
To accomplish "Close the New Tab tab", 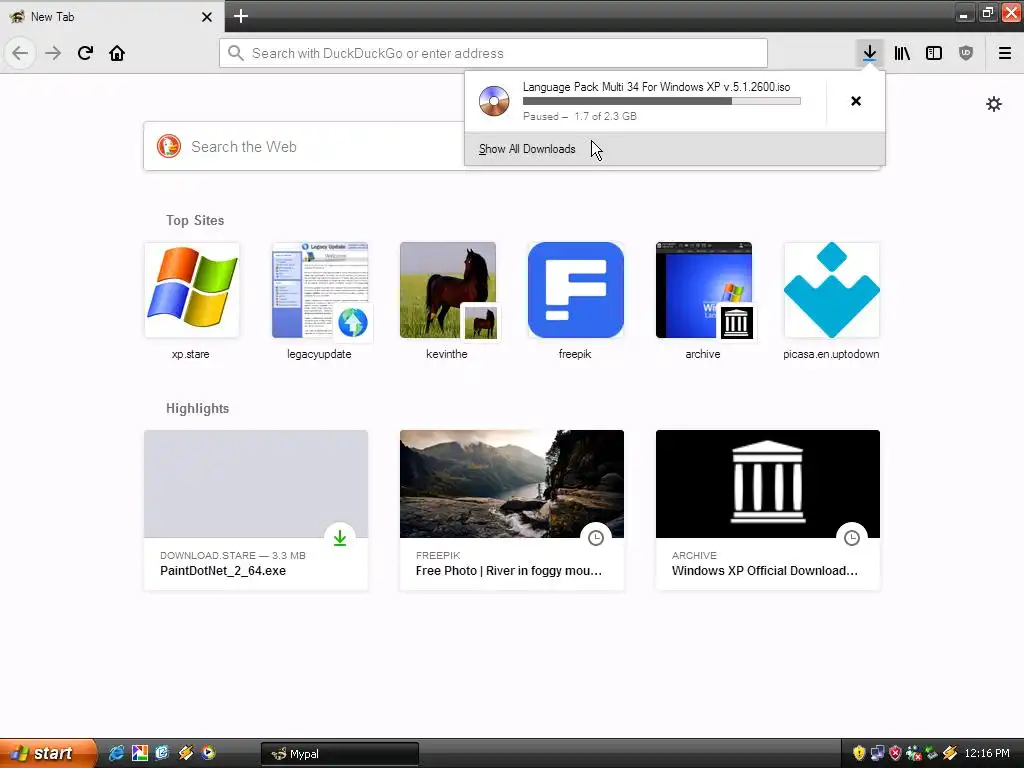I will pos(207,17).
